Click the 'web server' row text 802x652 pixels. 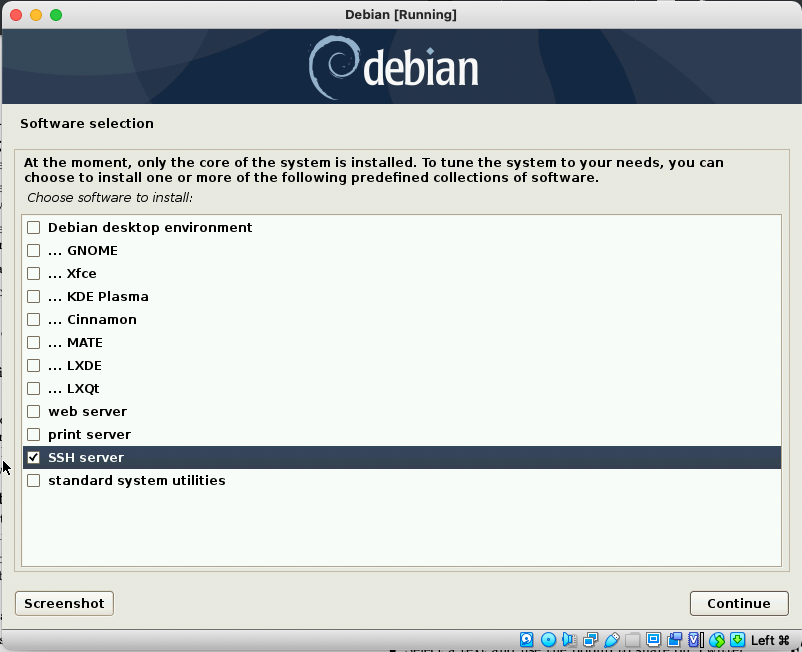coord(87,411)
